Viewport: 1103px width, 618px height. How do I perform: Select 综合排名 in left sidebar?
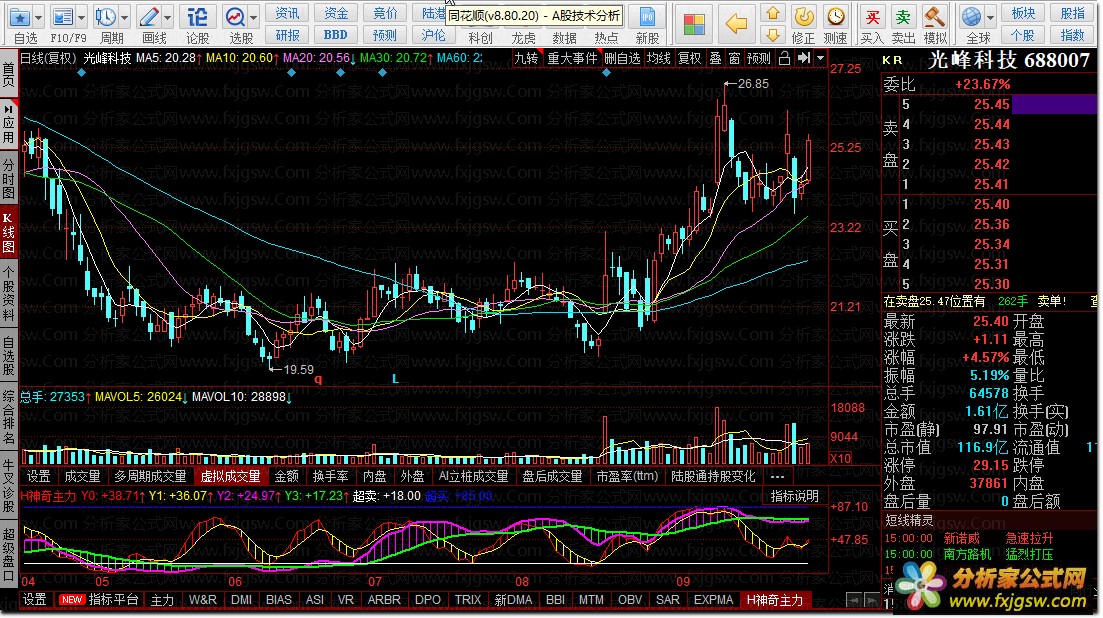pos(8,418)
